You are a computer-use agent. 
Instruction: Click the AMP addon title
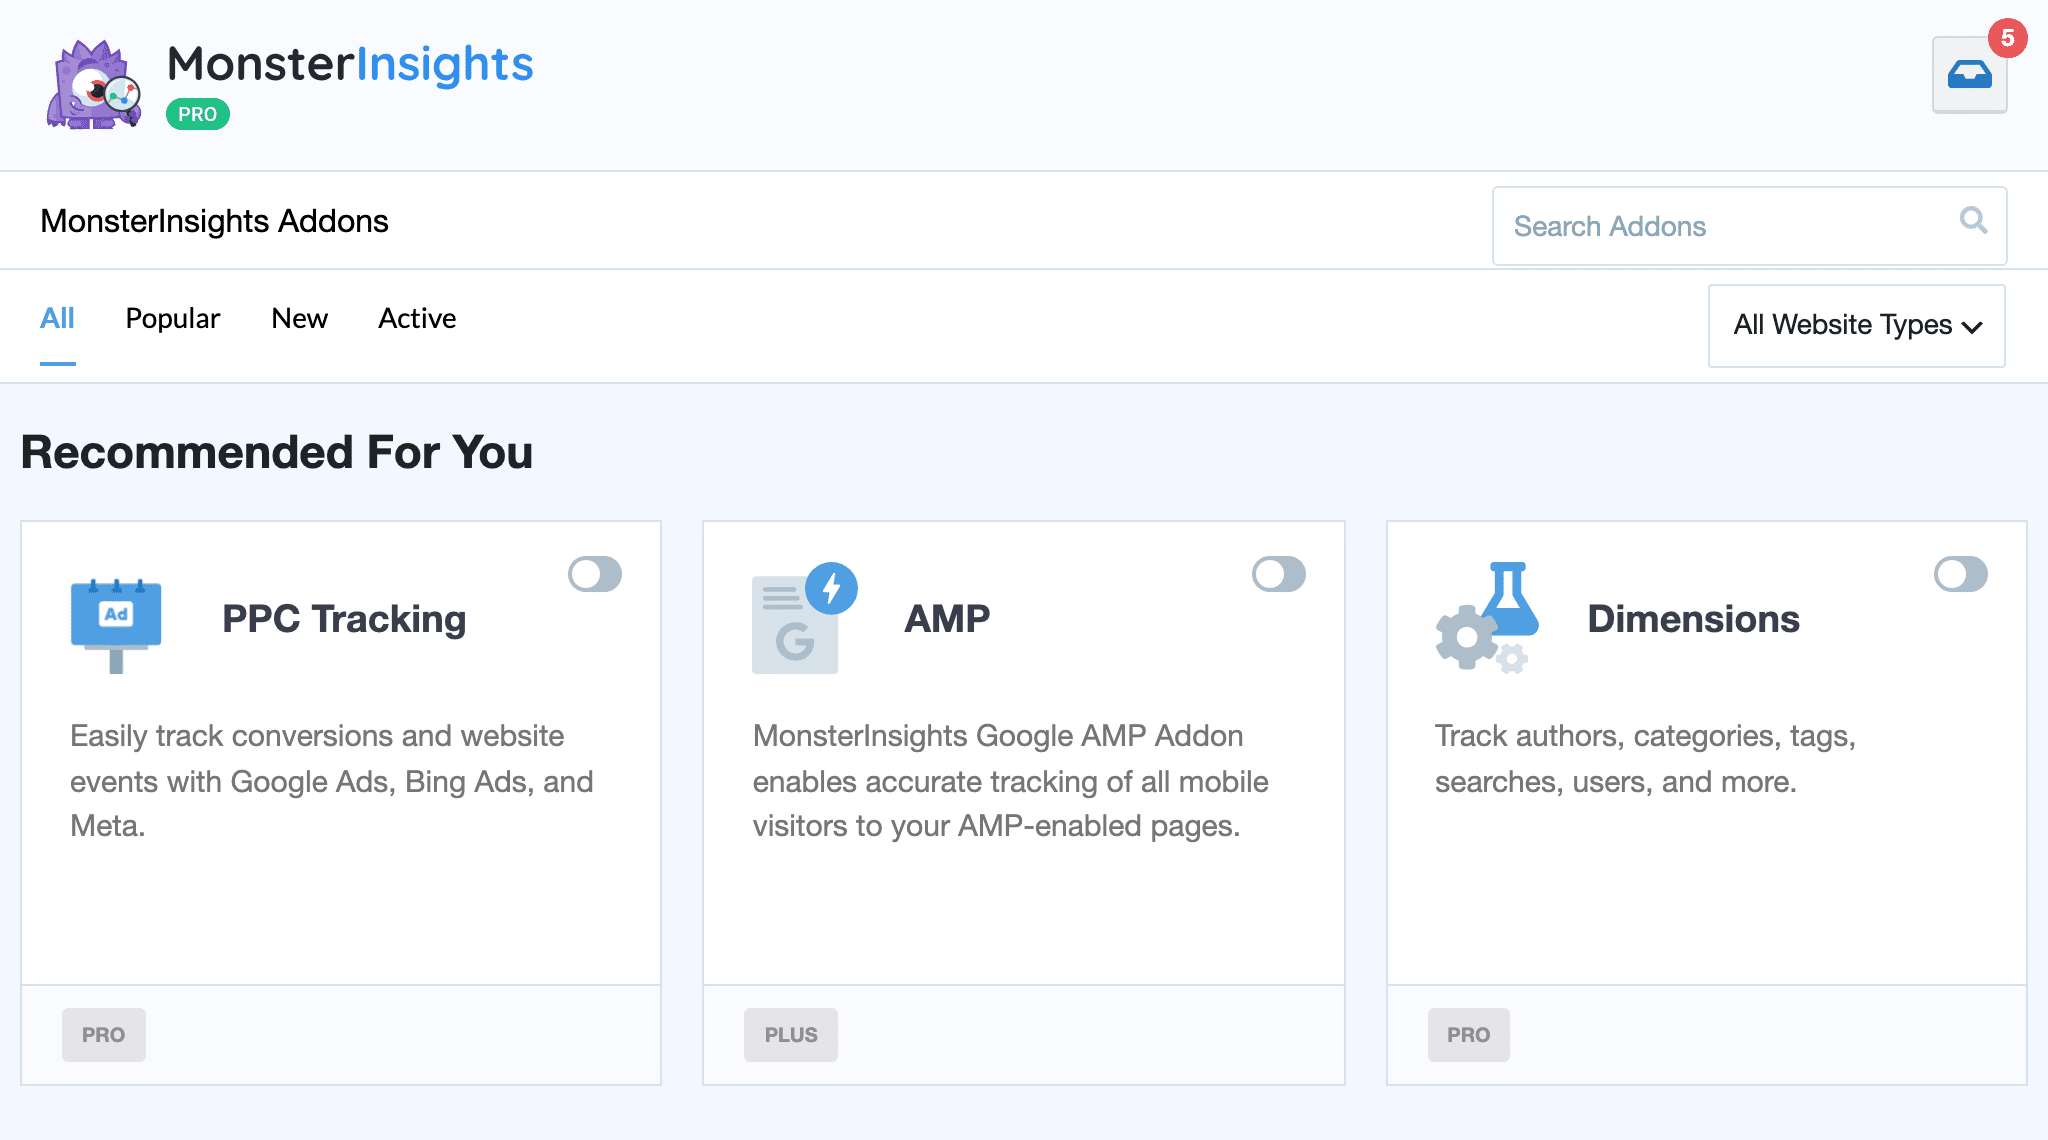point(947,619)
